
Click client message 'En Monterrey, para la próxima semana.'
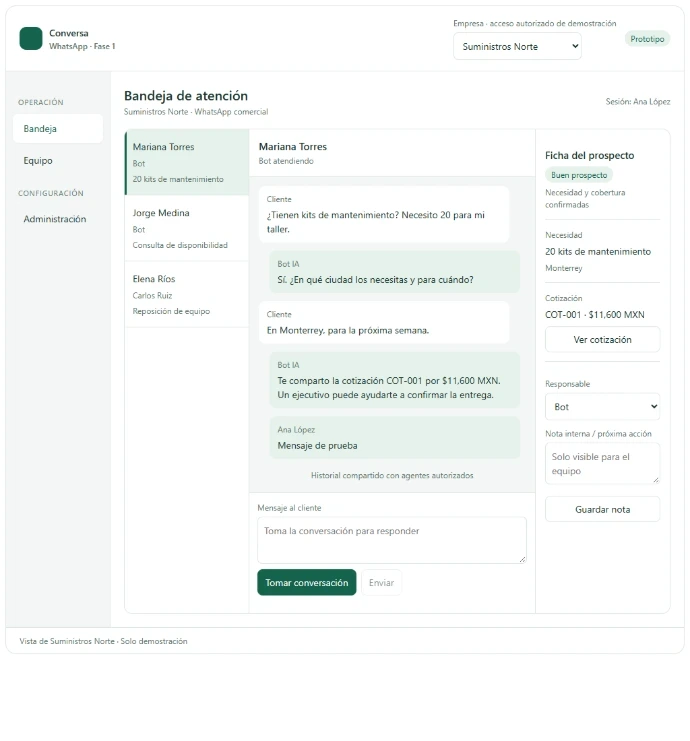[x=384, y=322]
